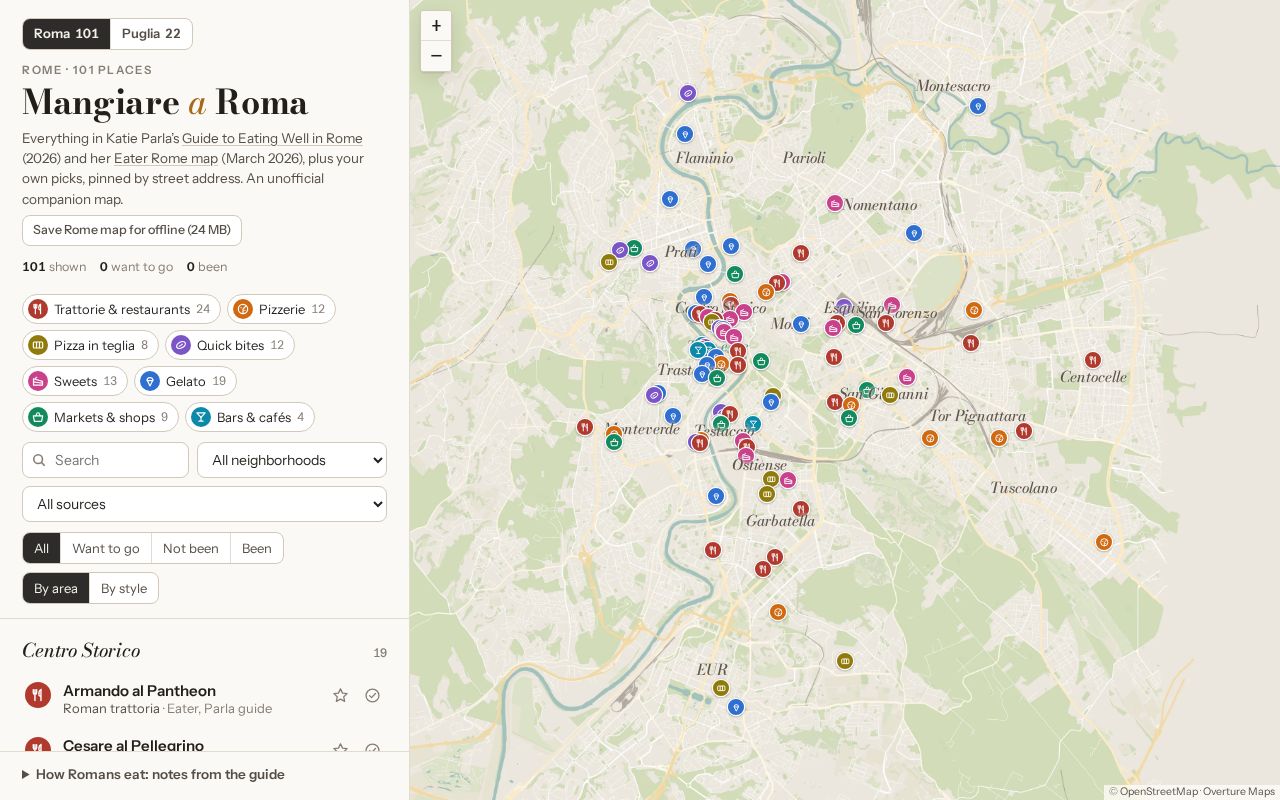Toggle Quick bites category filter
The width and height of the screenshot is (1280, 800).
230,345
